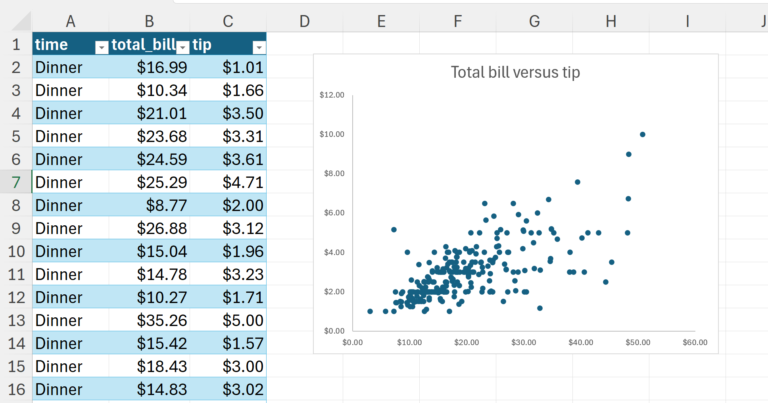
Task: Select row 7 header
Action: coord(15,182)
